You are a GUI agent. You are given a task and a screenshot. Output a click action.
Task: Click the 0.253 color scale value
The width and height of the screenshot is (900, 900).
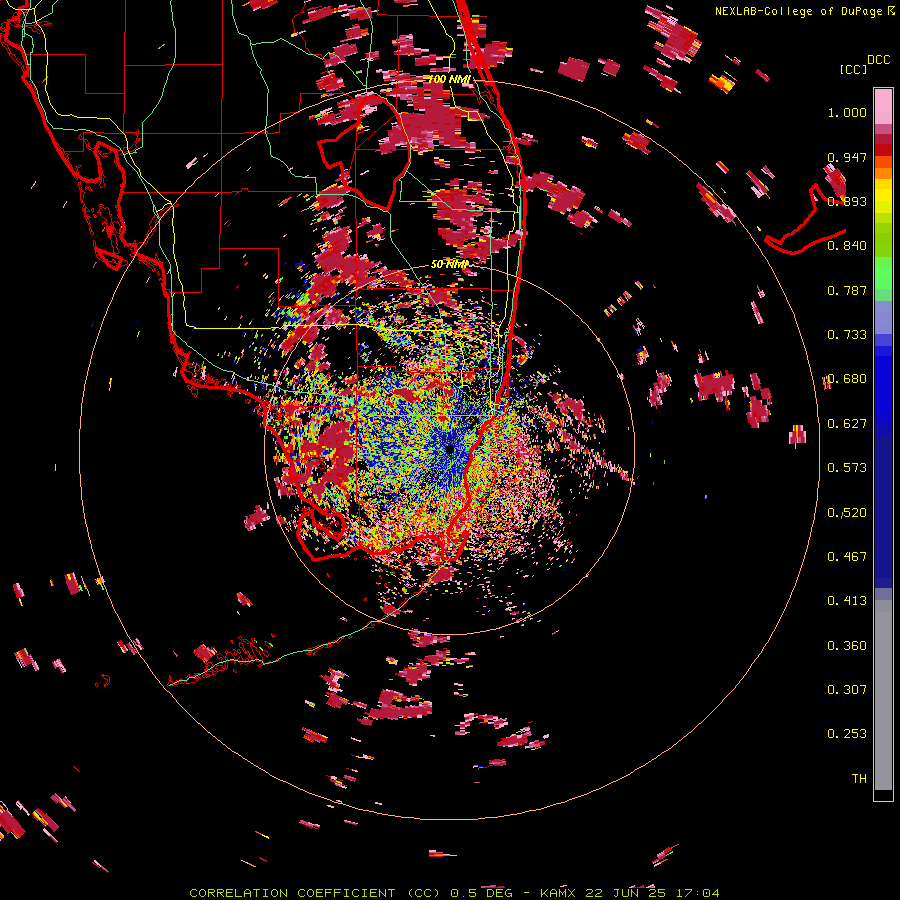pyautogui.click(x=847, y=734)
